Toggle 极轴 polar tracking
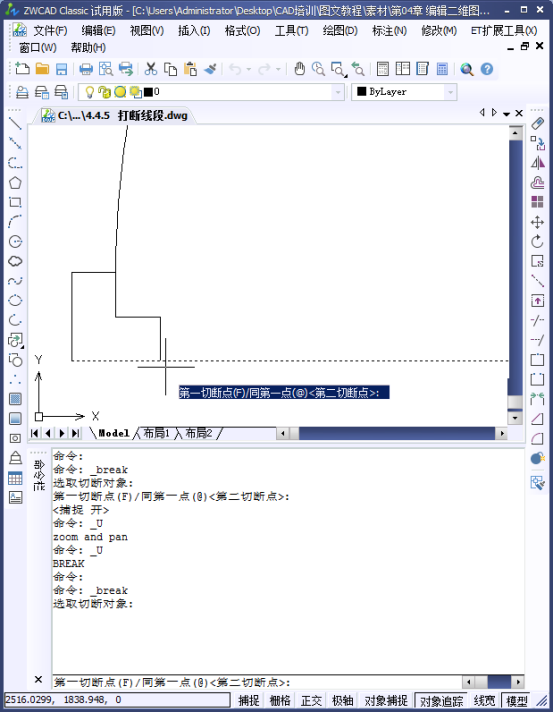The height and width of the screenshot is (712, 554). tap(342, 700)
